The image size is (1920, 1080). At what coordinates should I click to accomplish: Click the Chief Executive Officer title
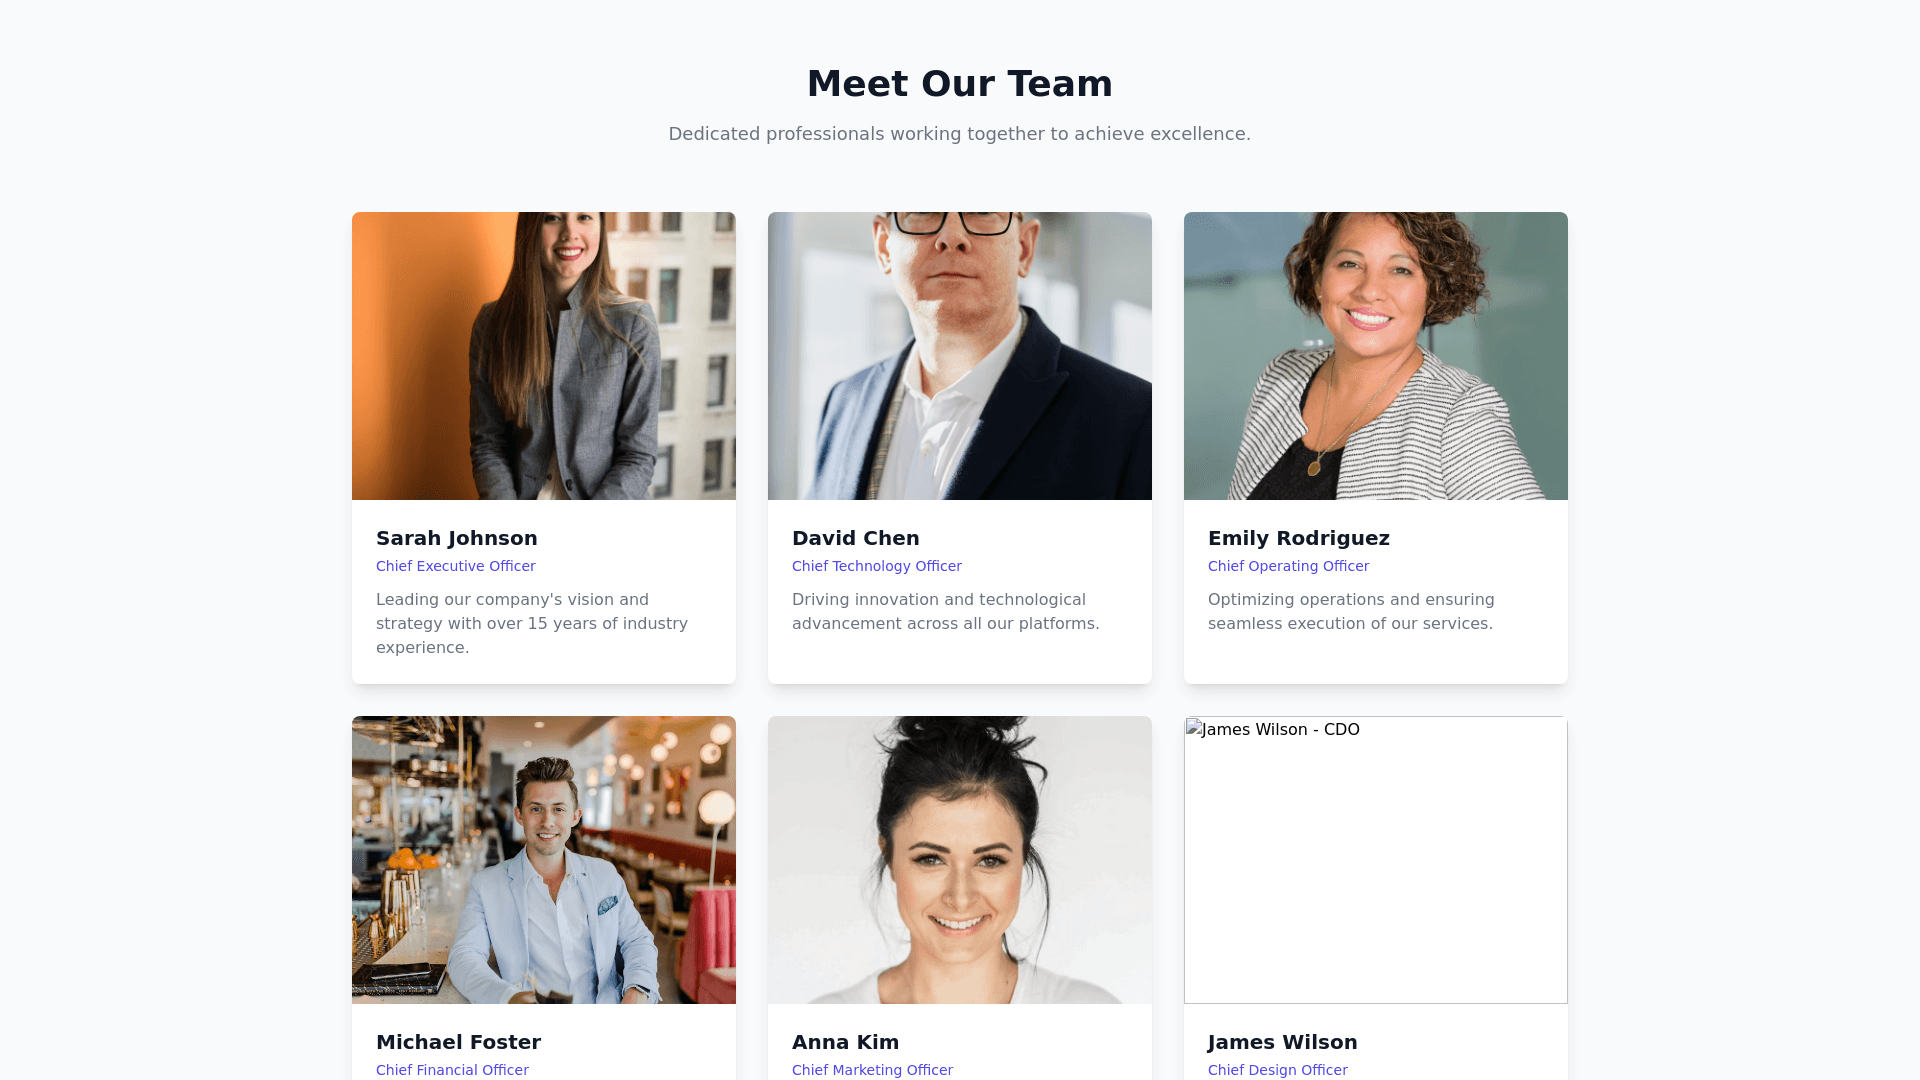tap(456, 566)
